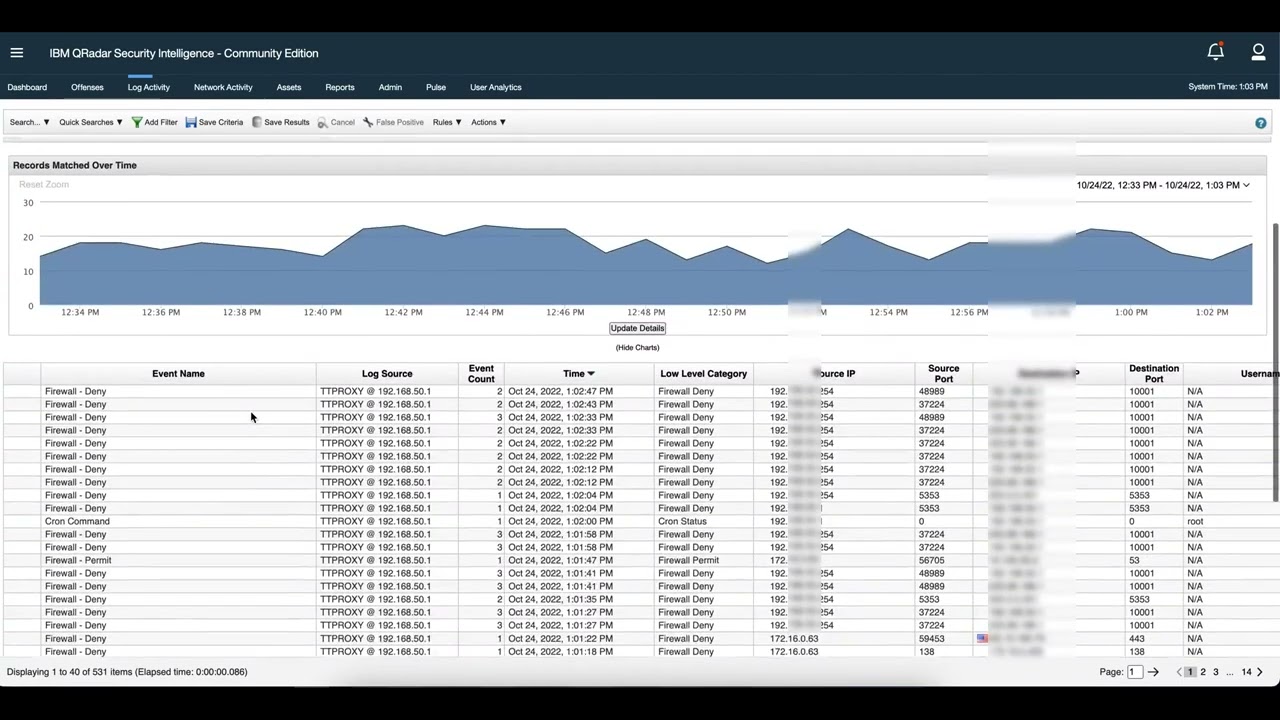Select the Cron Command event row

[640, 521]
